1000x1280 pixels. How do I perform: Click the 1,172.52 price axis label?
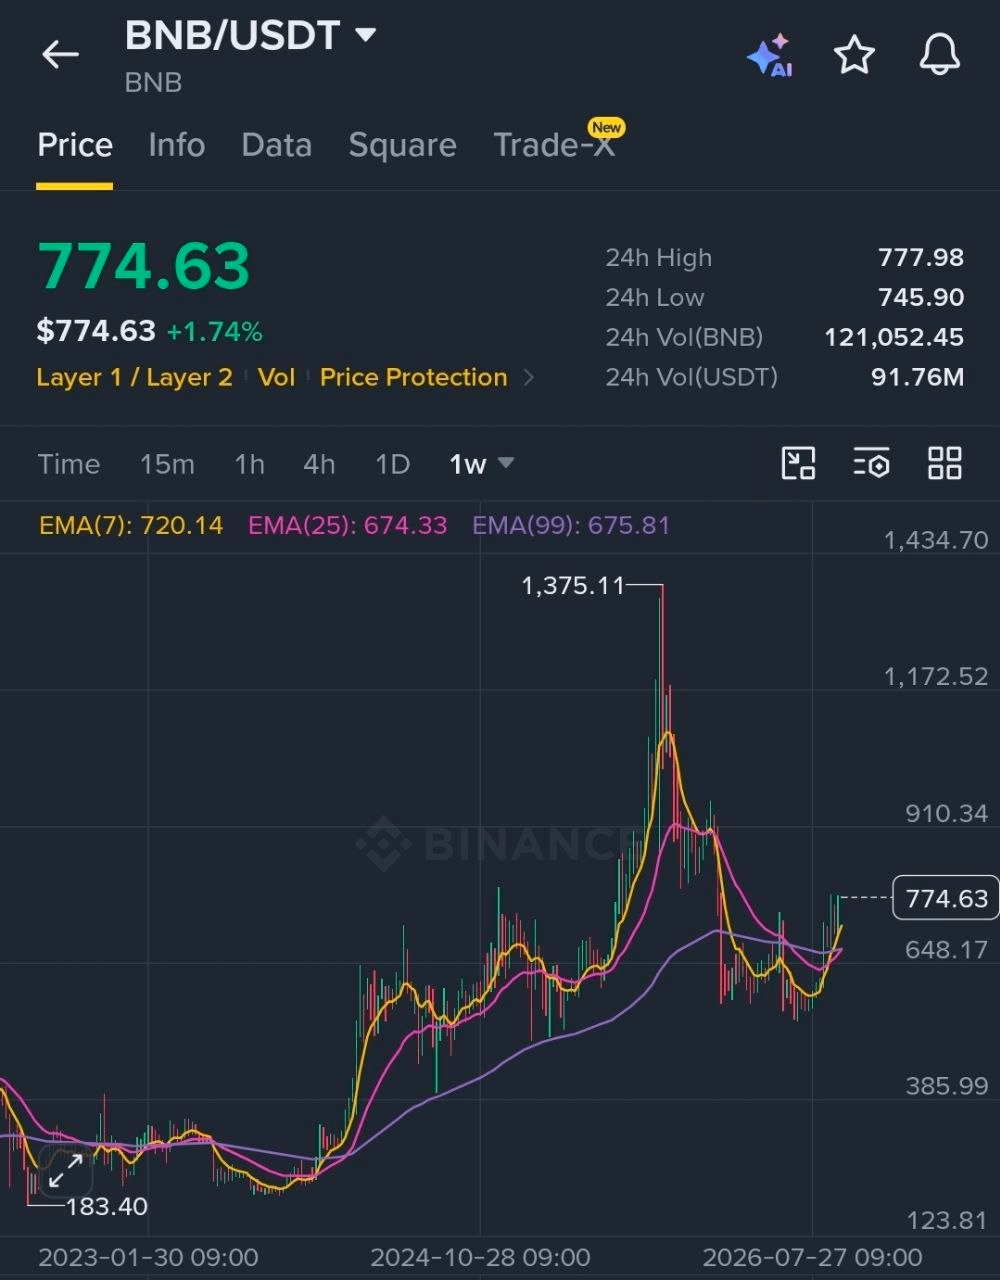pyautogui.click(x=936, y=676)
